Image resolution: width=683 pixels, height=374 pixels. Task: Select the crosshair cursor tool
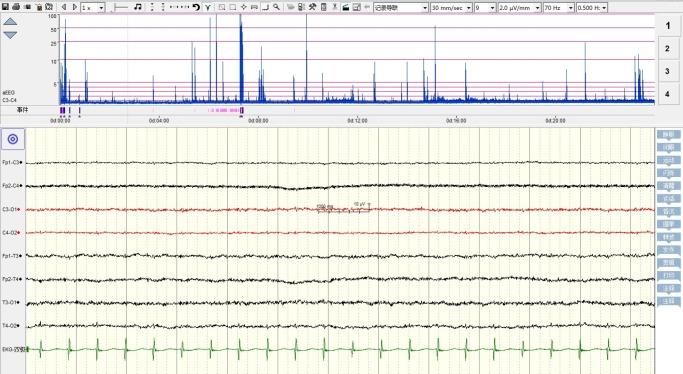[x=243, y=7]
